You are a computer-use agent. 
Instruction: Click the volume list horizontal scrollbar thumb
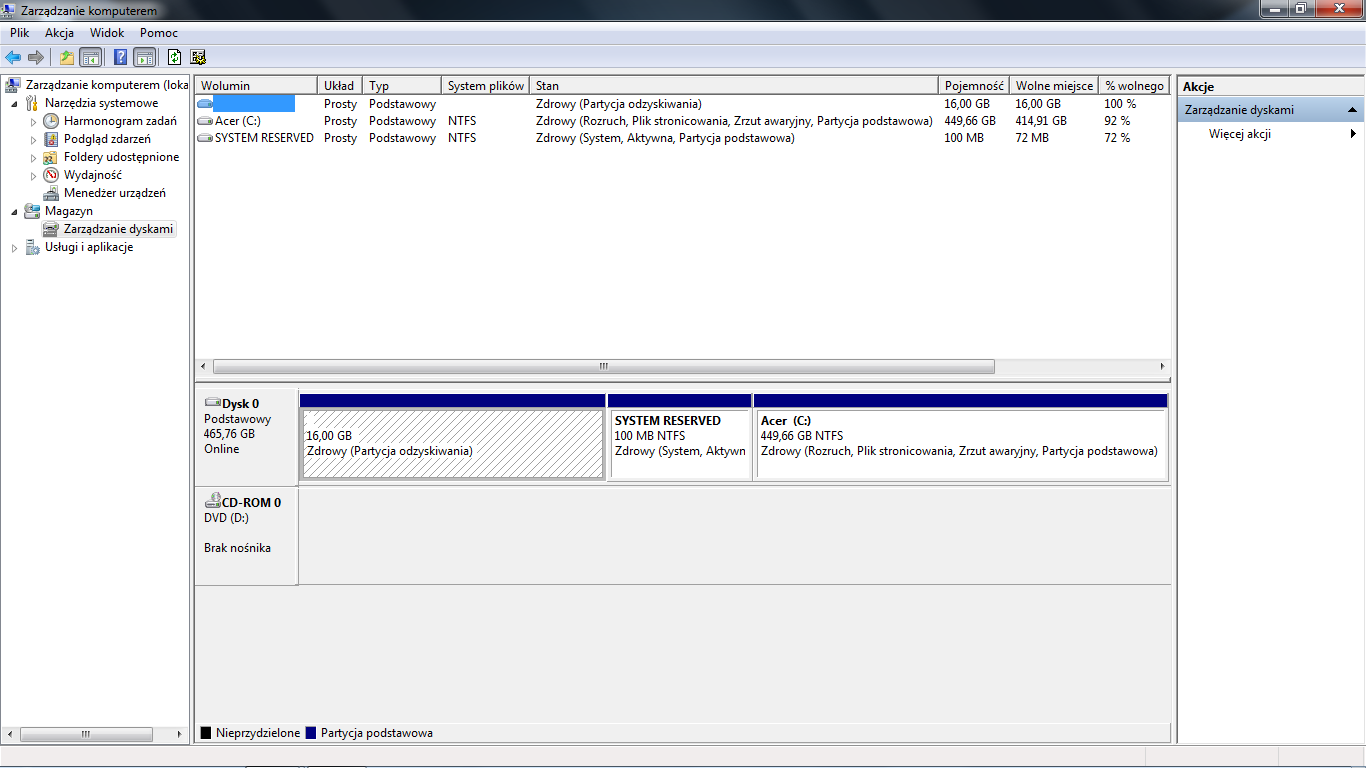(x=603, y=367)
